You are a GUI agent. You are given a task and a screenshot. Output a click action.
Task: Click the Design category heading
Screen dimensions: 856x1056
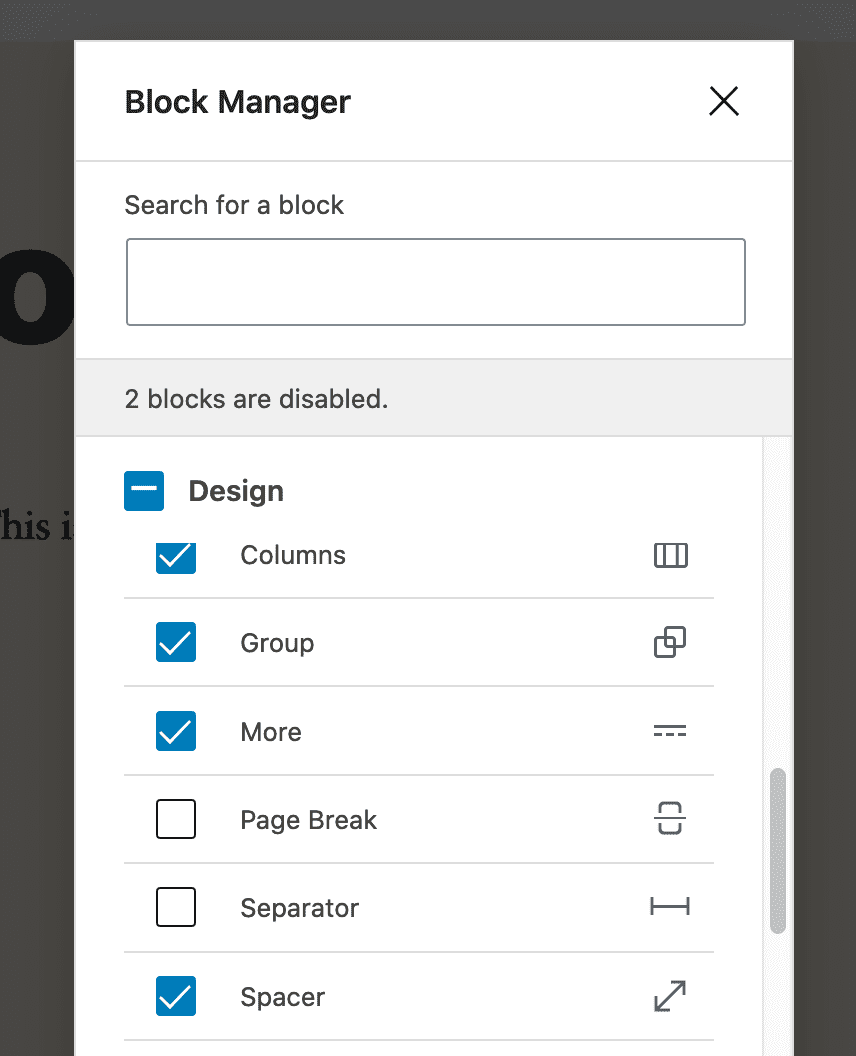tap(235, 491)
